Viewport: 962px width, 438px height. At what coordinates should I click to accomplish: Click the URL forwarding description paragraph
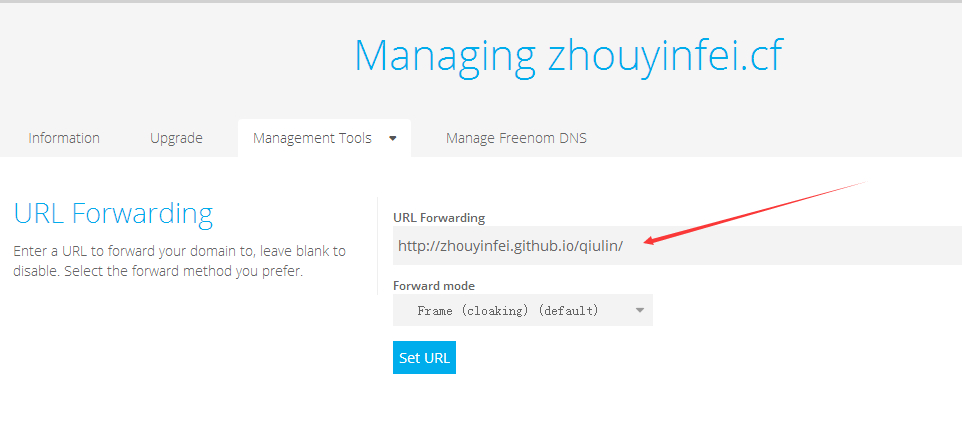pos(180,261)
